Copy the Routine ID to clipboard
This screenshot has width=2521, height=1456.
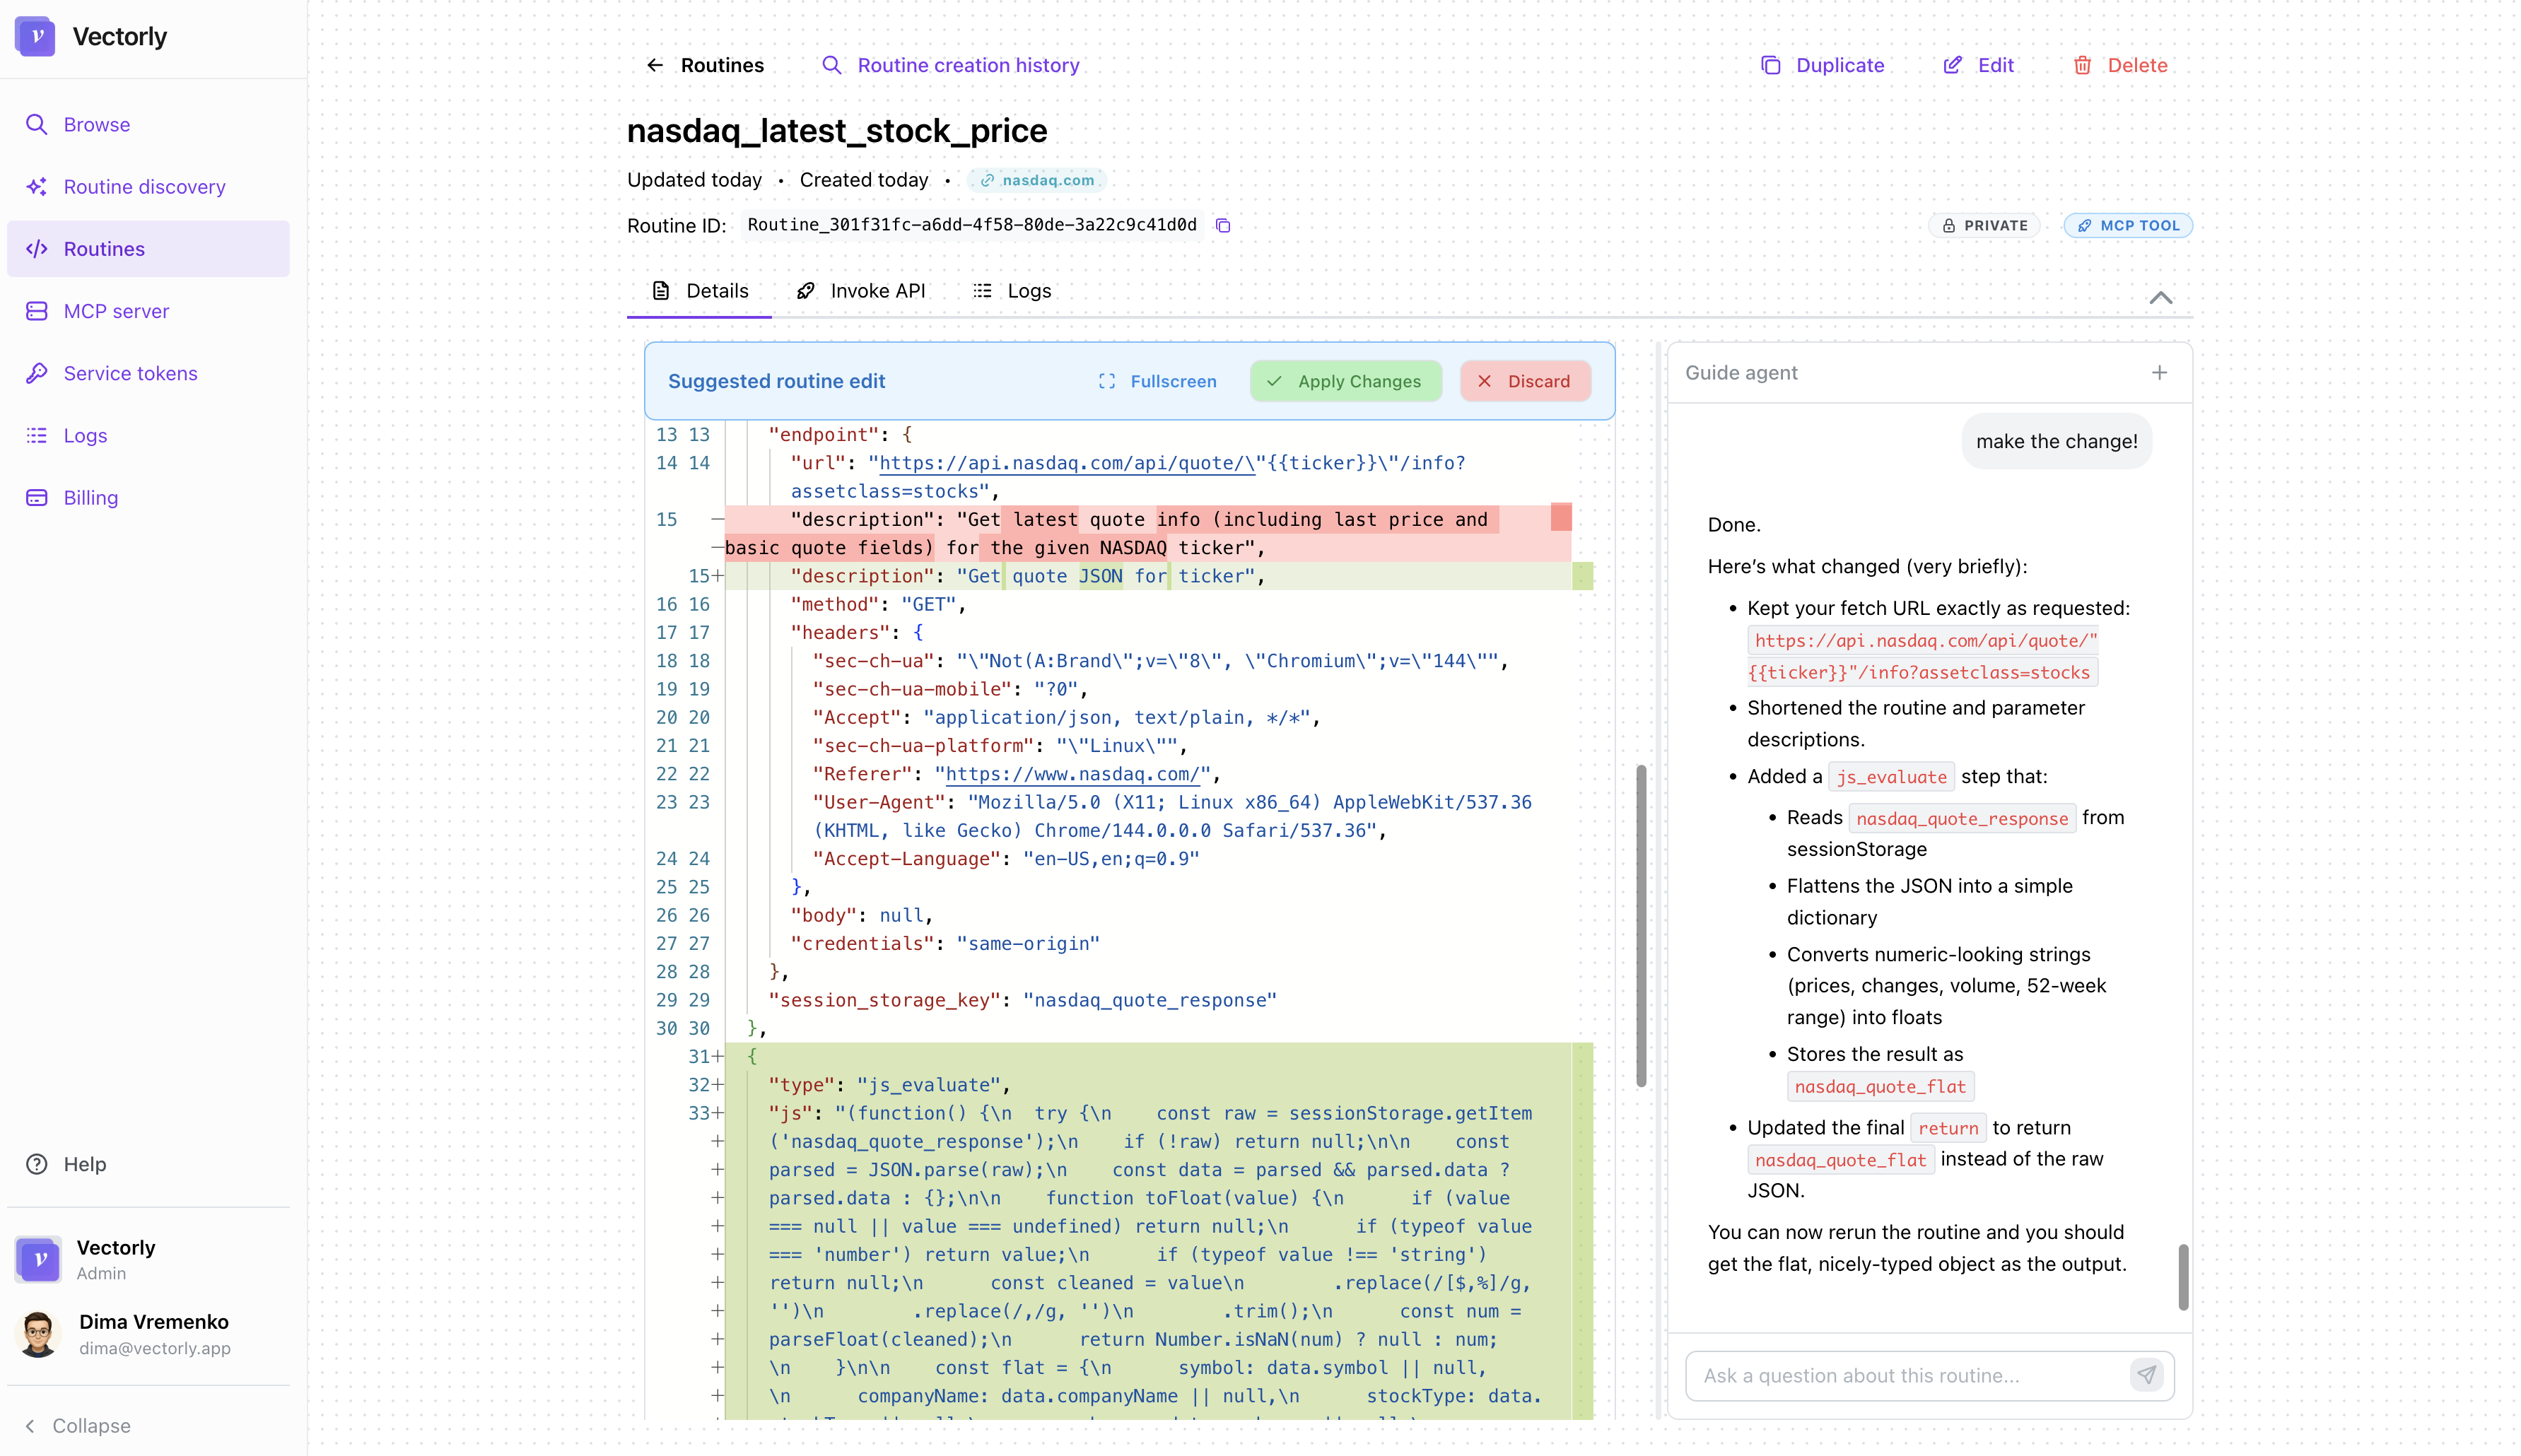tap(1222, 225)
